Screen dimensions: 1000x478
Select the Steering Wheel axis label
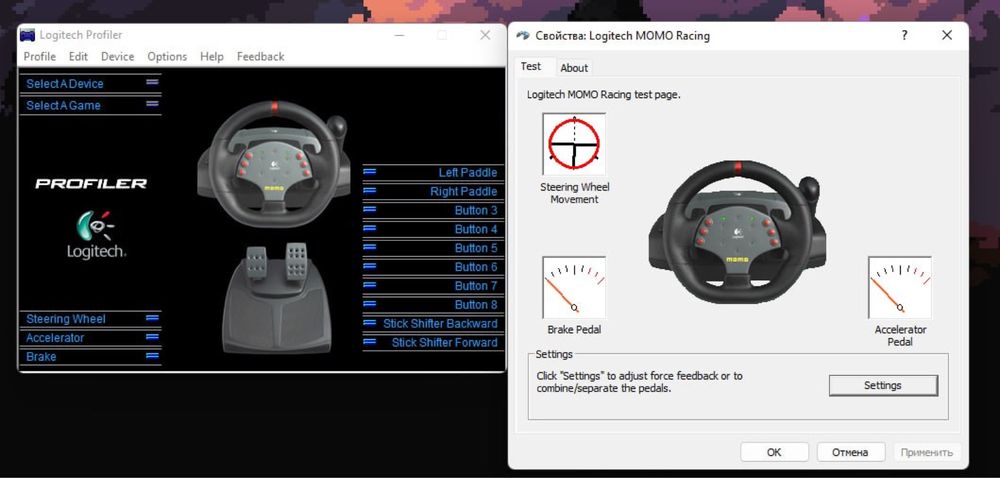coord(66,319)
